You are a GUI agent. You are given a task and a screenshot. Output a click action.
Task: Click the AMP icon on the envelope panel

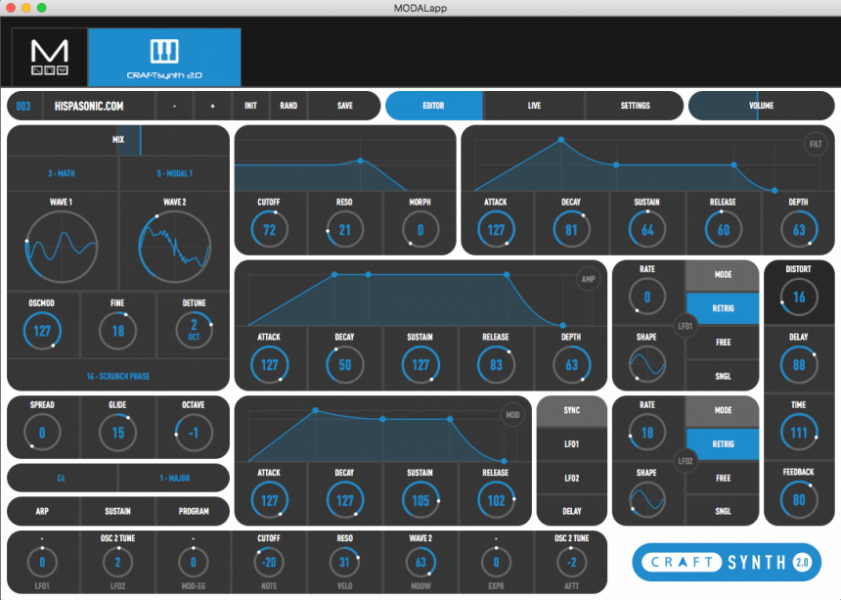click(590, 279)
